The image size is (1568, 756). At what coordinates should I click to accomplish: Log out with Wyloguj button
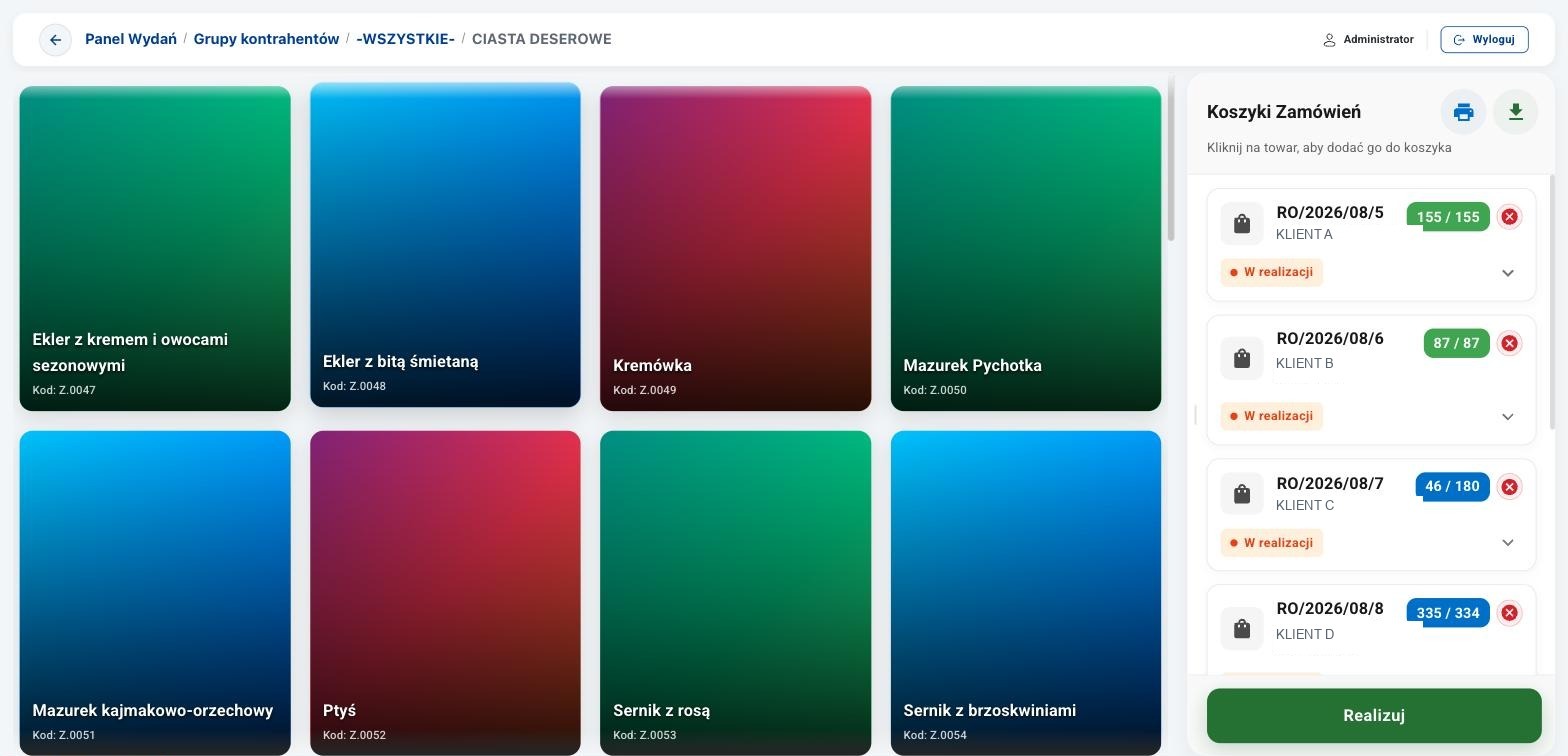(1484, 39)
